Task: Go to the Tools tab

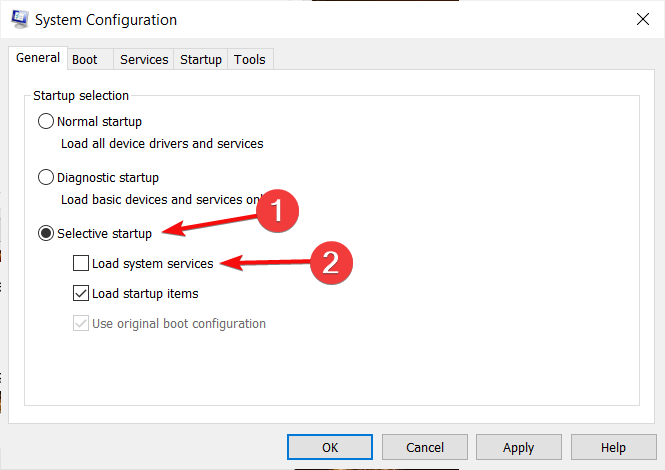Action: [x=250, y=60]
